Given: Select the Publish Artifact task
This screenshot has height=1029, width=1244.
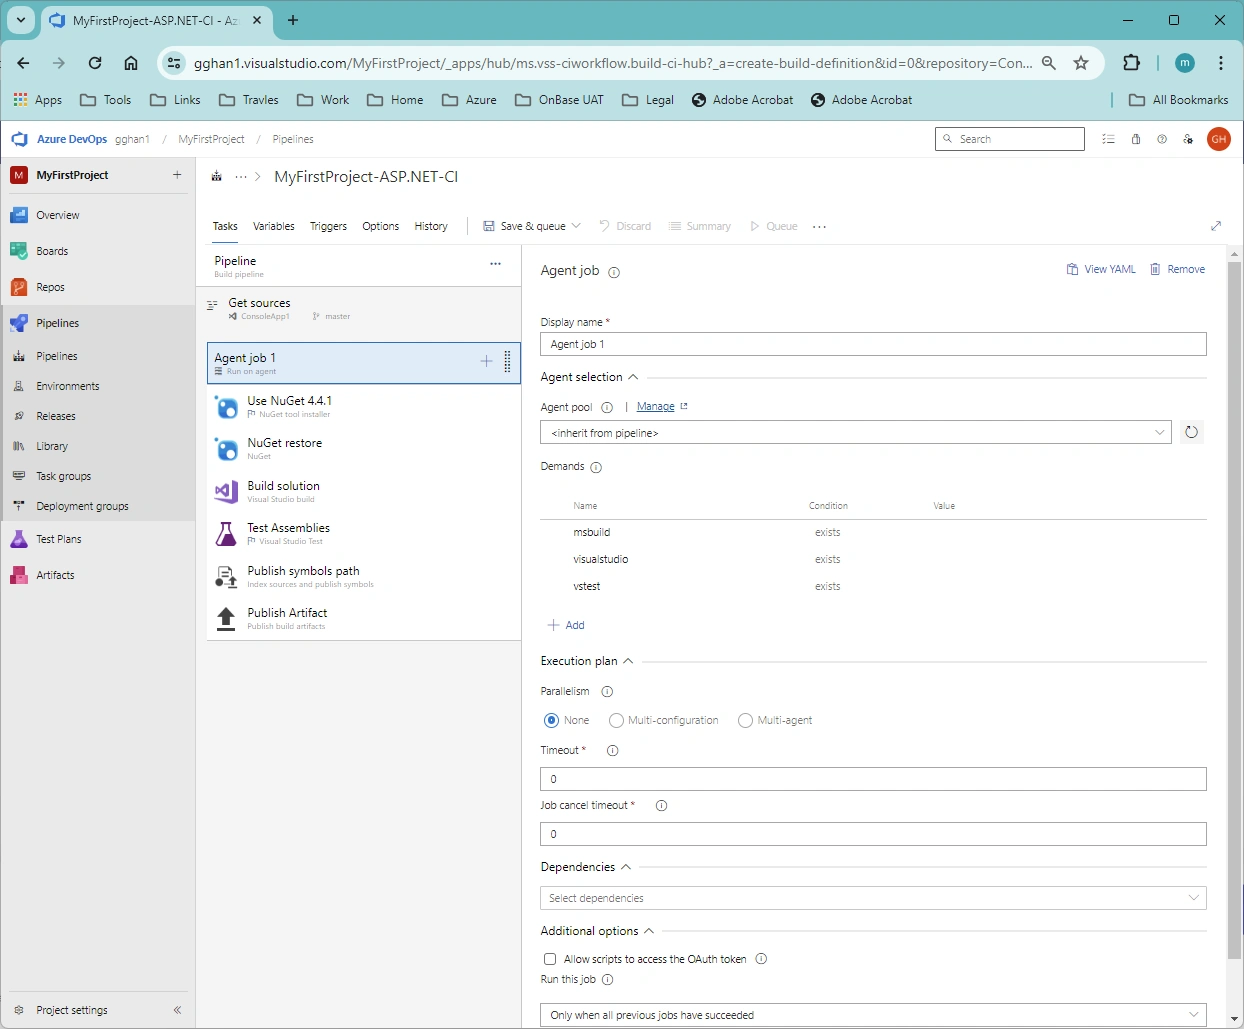Looking at the screenshot, I should tap(364, 619).
